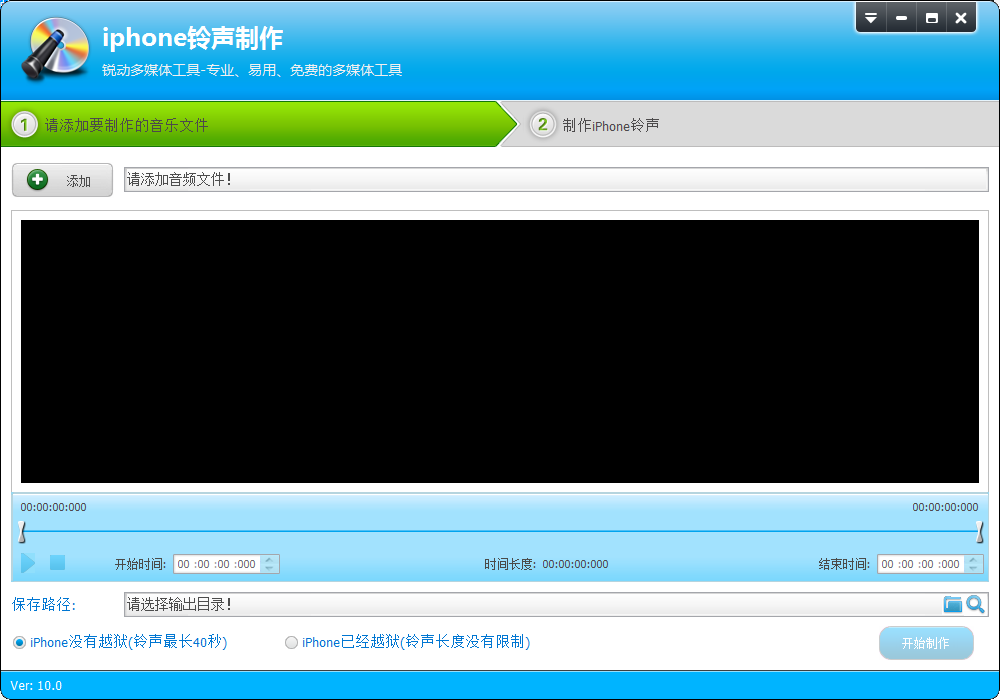
Task: Click the magnifier icon beside output path
Action: (975, 604)
